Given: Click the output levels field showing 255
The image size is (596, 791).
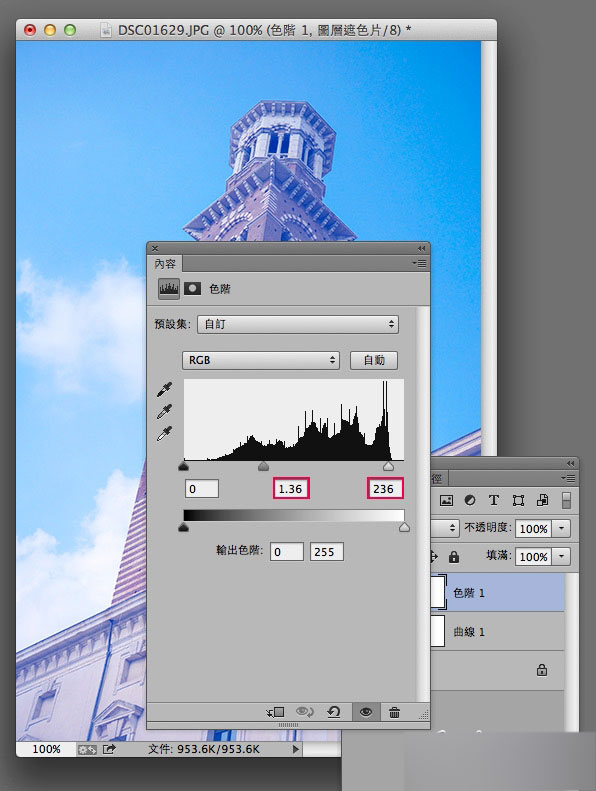Looking at the screenshot, I should click(327, 551).
